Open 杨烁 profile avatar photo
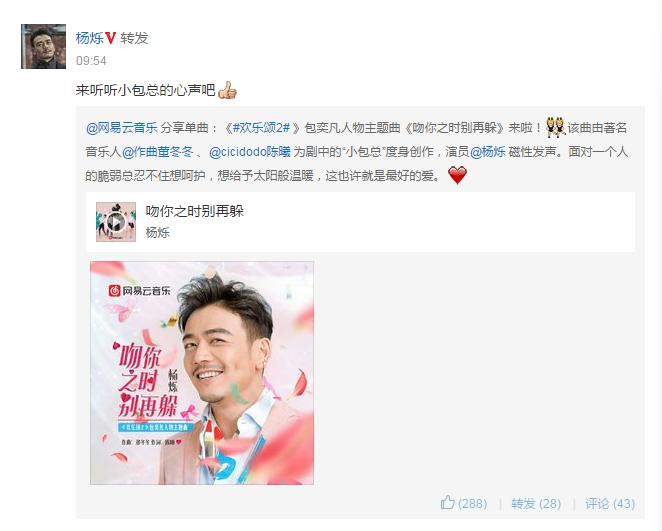The width and height of the screenshot is (662, 531). pos(43,46)
